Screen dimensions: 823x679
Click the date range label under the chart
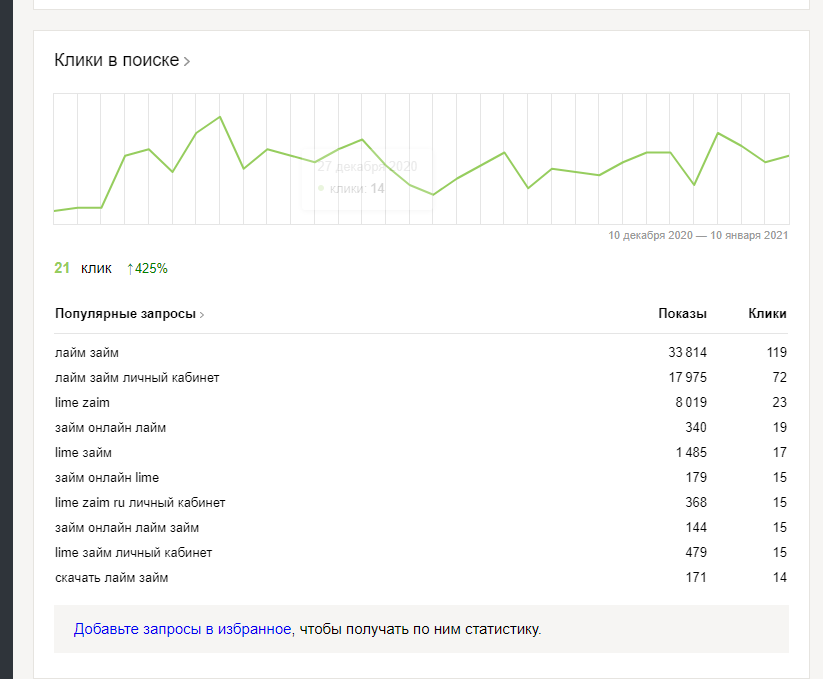tap(698, 236)
